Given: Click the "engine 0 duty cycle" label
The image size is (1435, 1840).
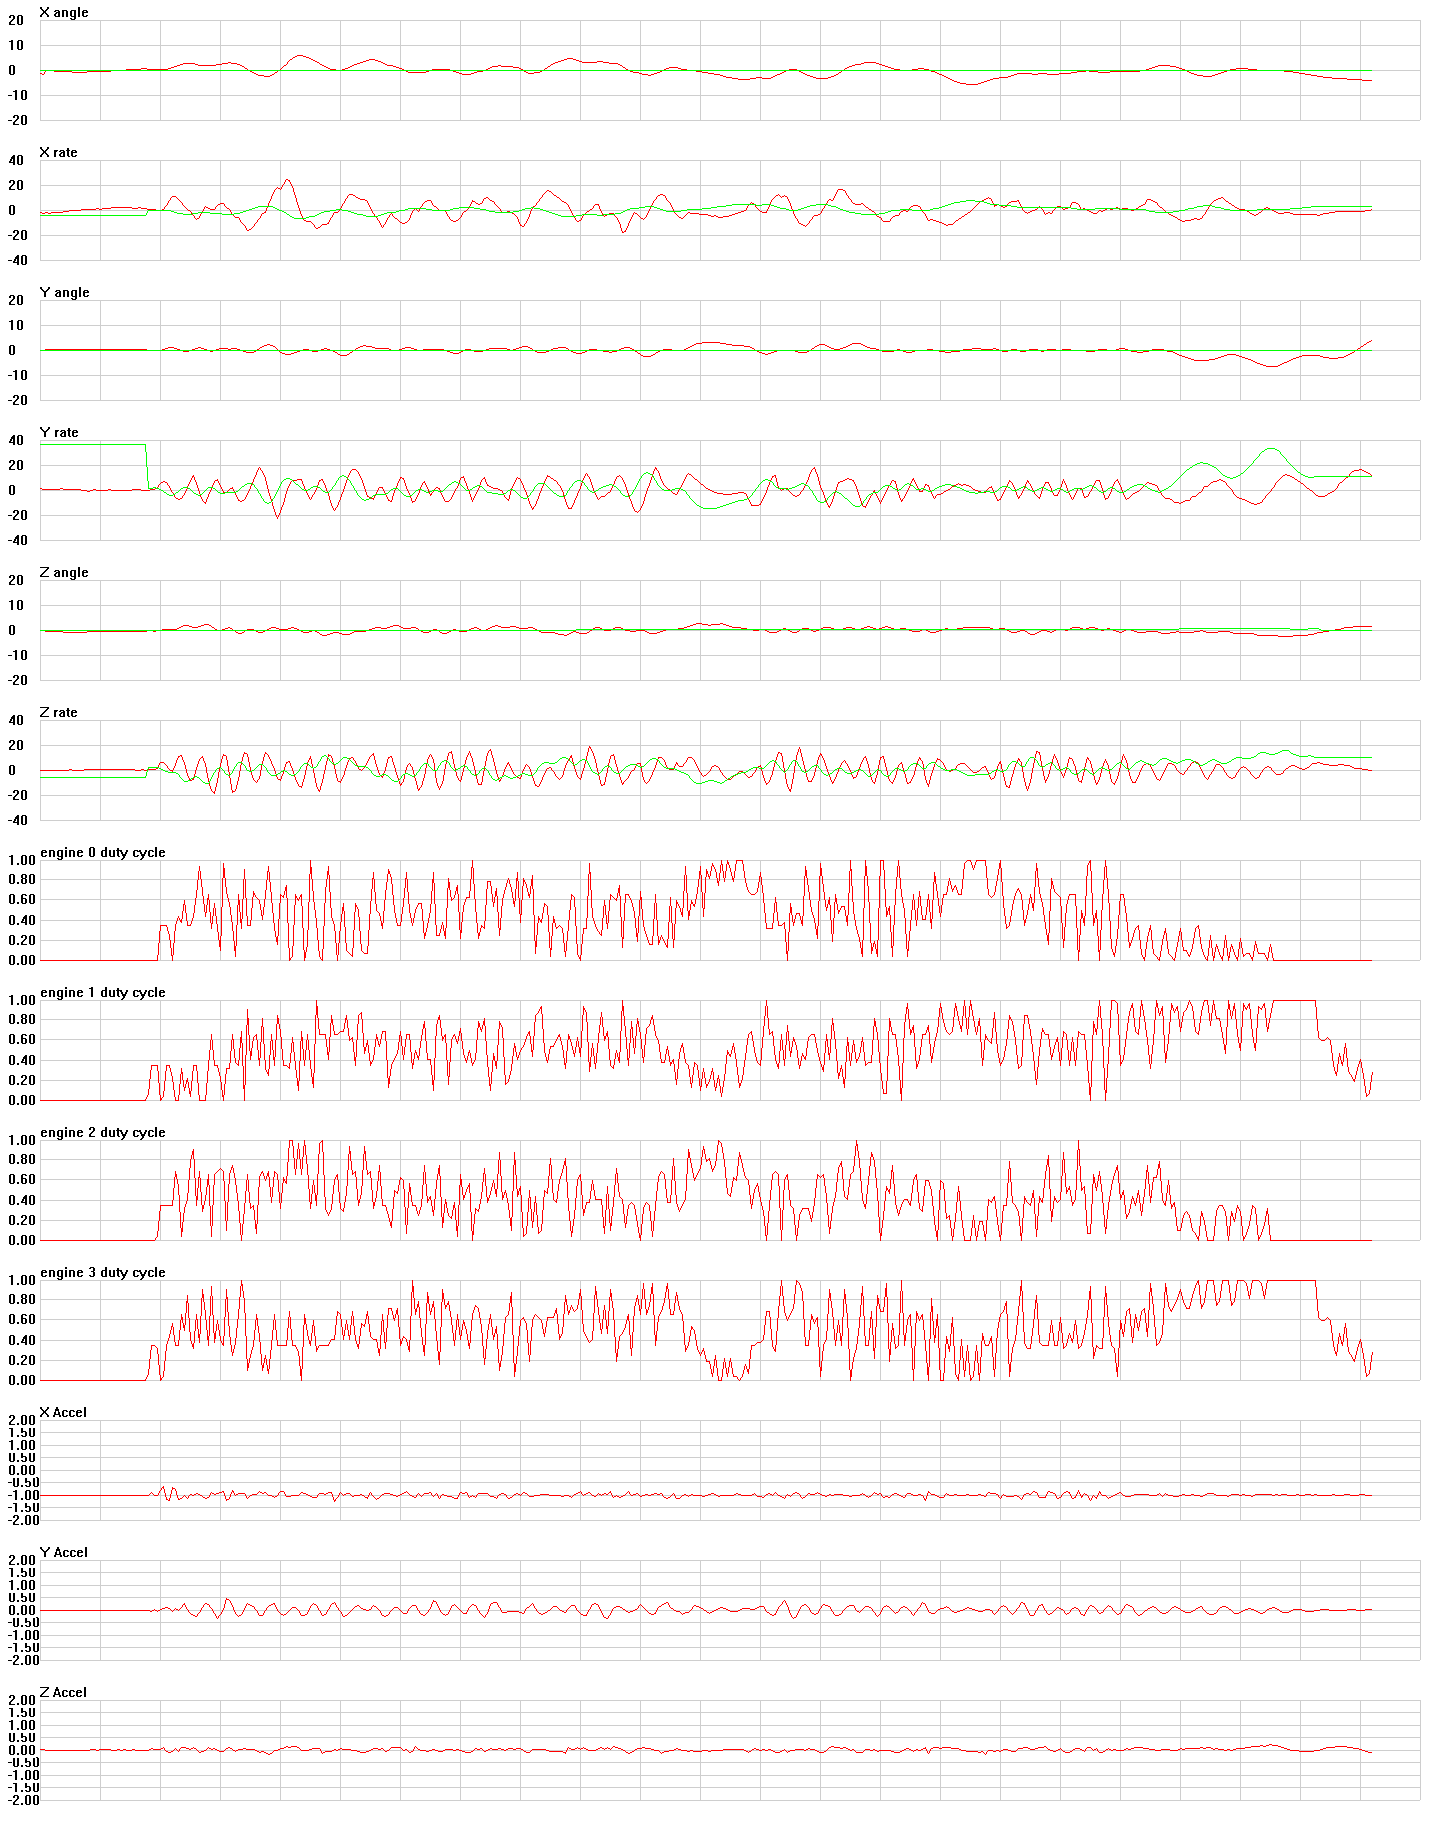Looking at the screenshot, I should tap(102, 853).
